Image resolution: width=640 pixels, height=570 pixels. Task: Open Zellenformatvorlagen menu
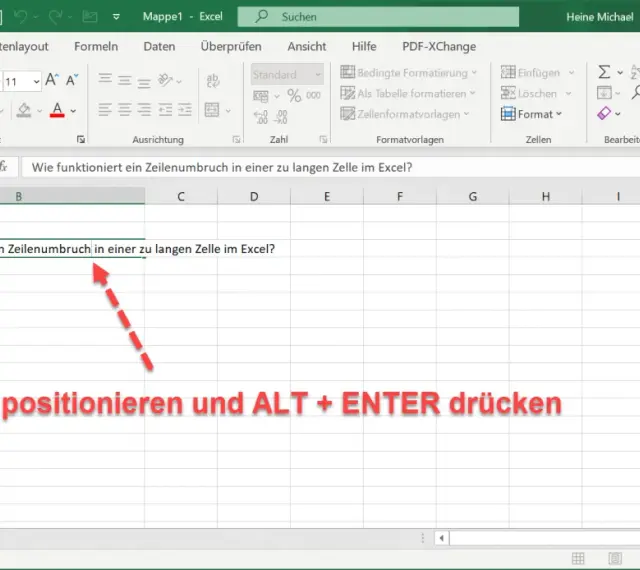click(x=405, y=114)
